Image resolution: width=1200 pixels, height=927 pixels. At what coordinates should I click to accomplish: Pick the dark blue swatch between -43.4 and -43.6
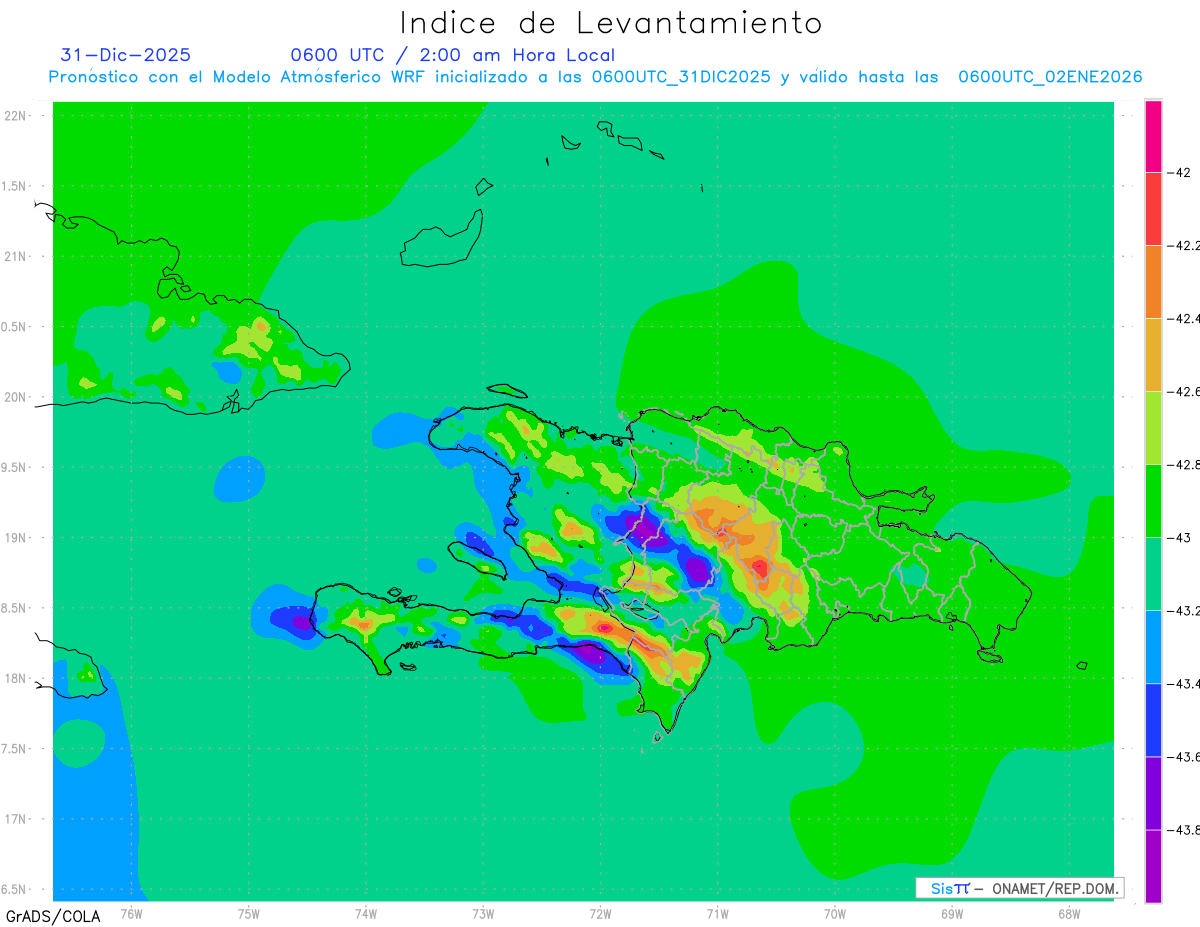coord(1153,719)
